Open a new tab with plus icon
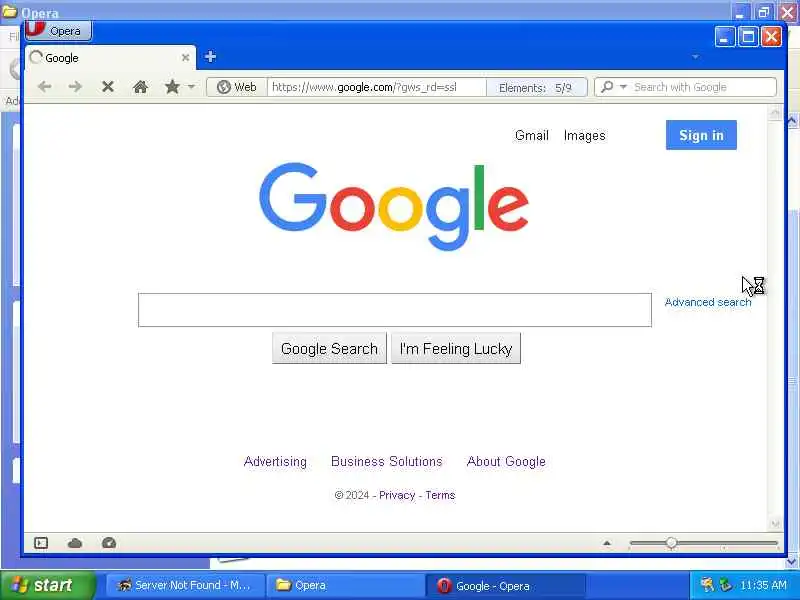The width and height of the screenshot is (800, 600). click(210, 57)
